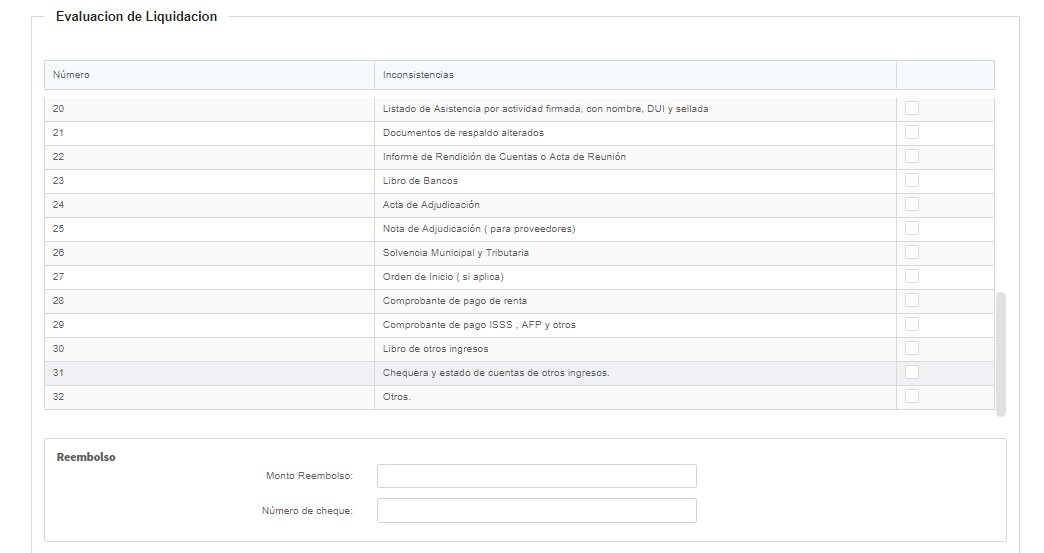The image size is (1044, 553).
Task: Check Nota de Adjudicación para proveedores
Action: click(912, 228)
